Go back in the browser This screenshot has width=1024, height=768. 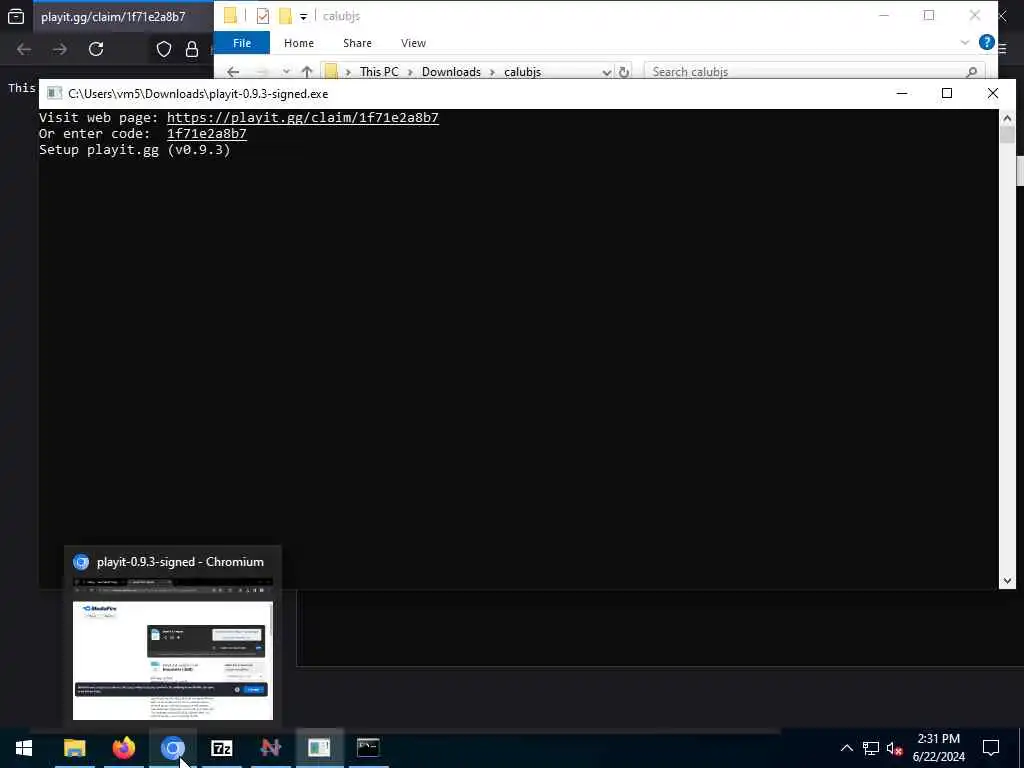coord(24,49)
